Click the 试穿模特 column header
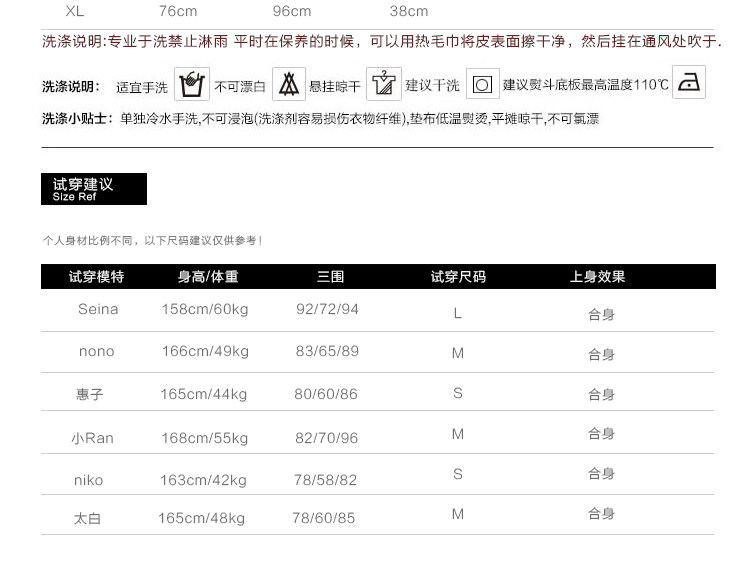This screenshot has width=750, height=561. [96, 277]
